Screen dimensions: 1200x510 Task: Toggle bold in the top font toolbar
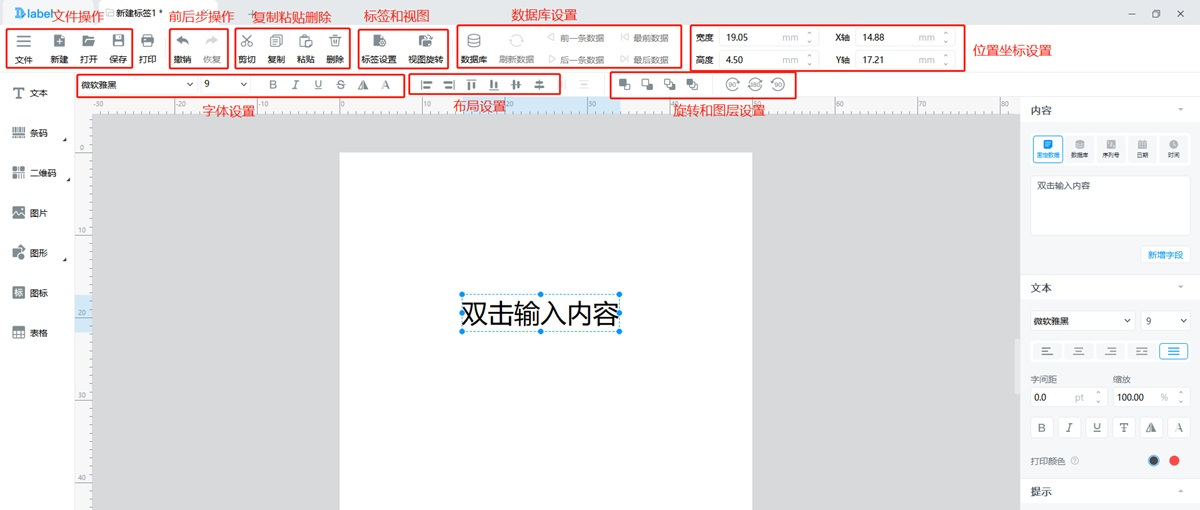(x=273, y=85)
